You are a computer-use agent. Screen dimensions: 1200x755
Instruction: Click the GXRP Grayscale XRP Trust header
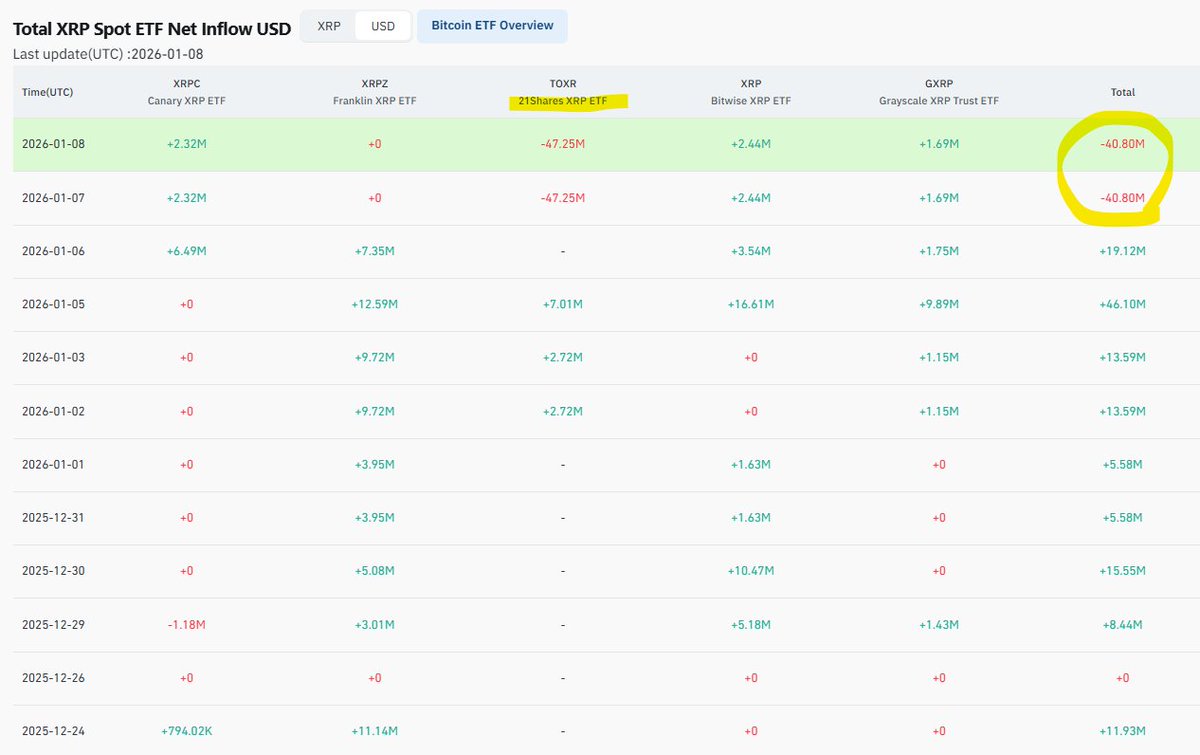pyautogui.click(x=938, y=92)
